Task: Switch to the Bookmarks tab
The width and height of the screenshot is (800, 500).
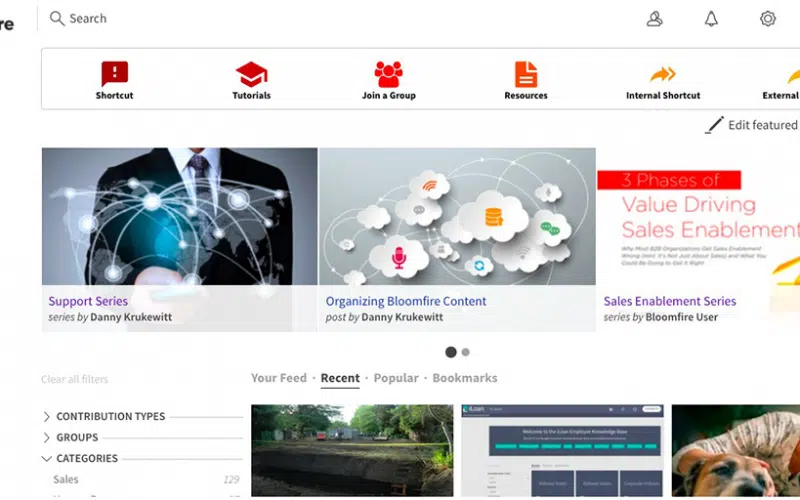Action: click(x=464, y=378)
